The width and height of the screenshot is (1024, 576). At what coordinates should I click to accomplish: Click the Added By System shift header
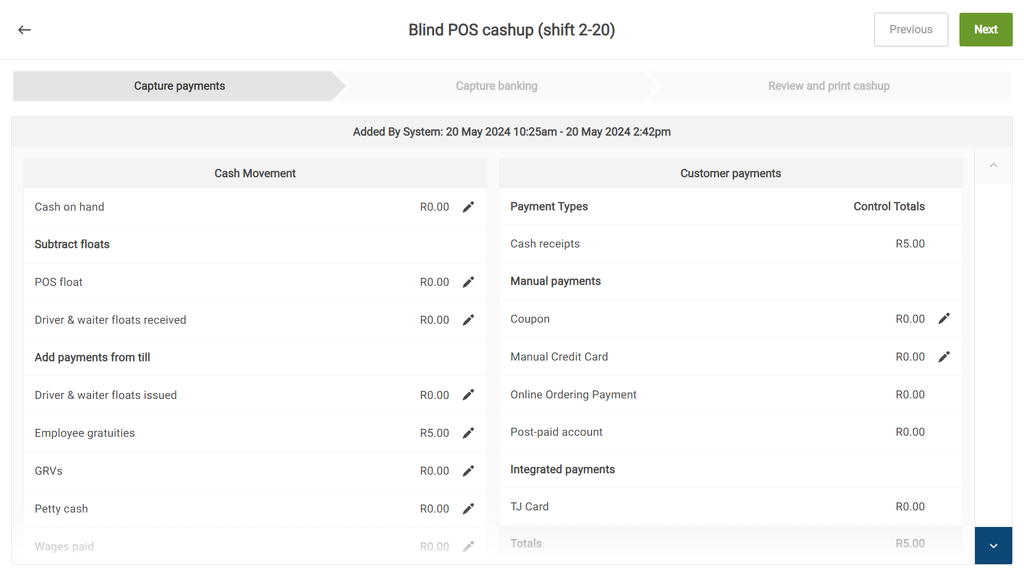coord(511,132)
